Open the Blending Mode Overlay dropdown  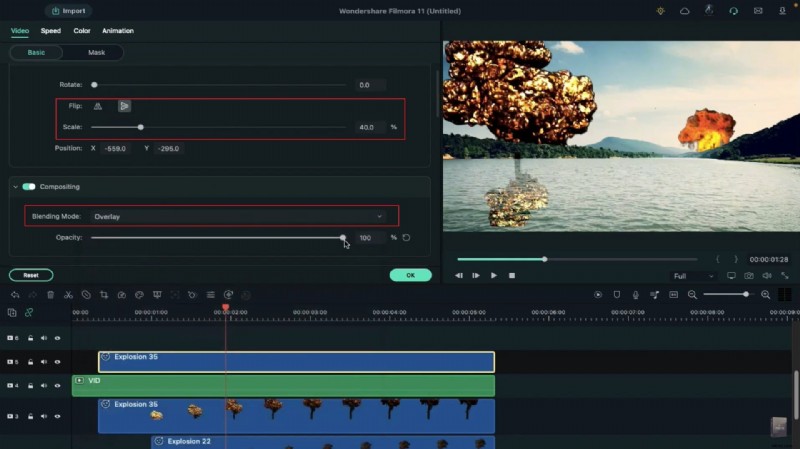click(x=238, y=216)
